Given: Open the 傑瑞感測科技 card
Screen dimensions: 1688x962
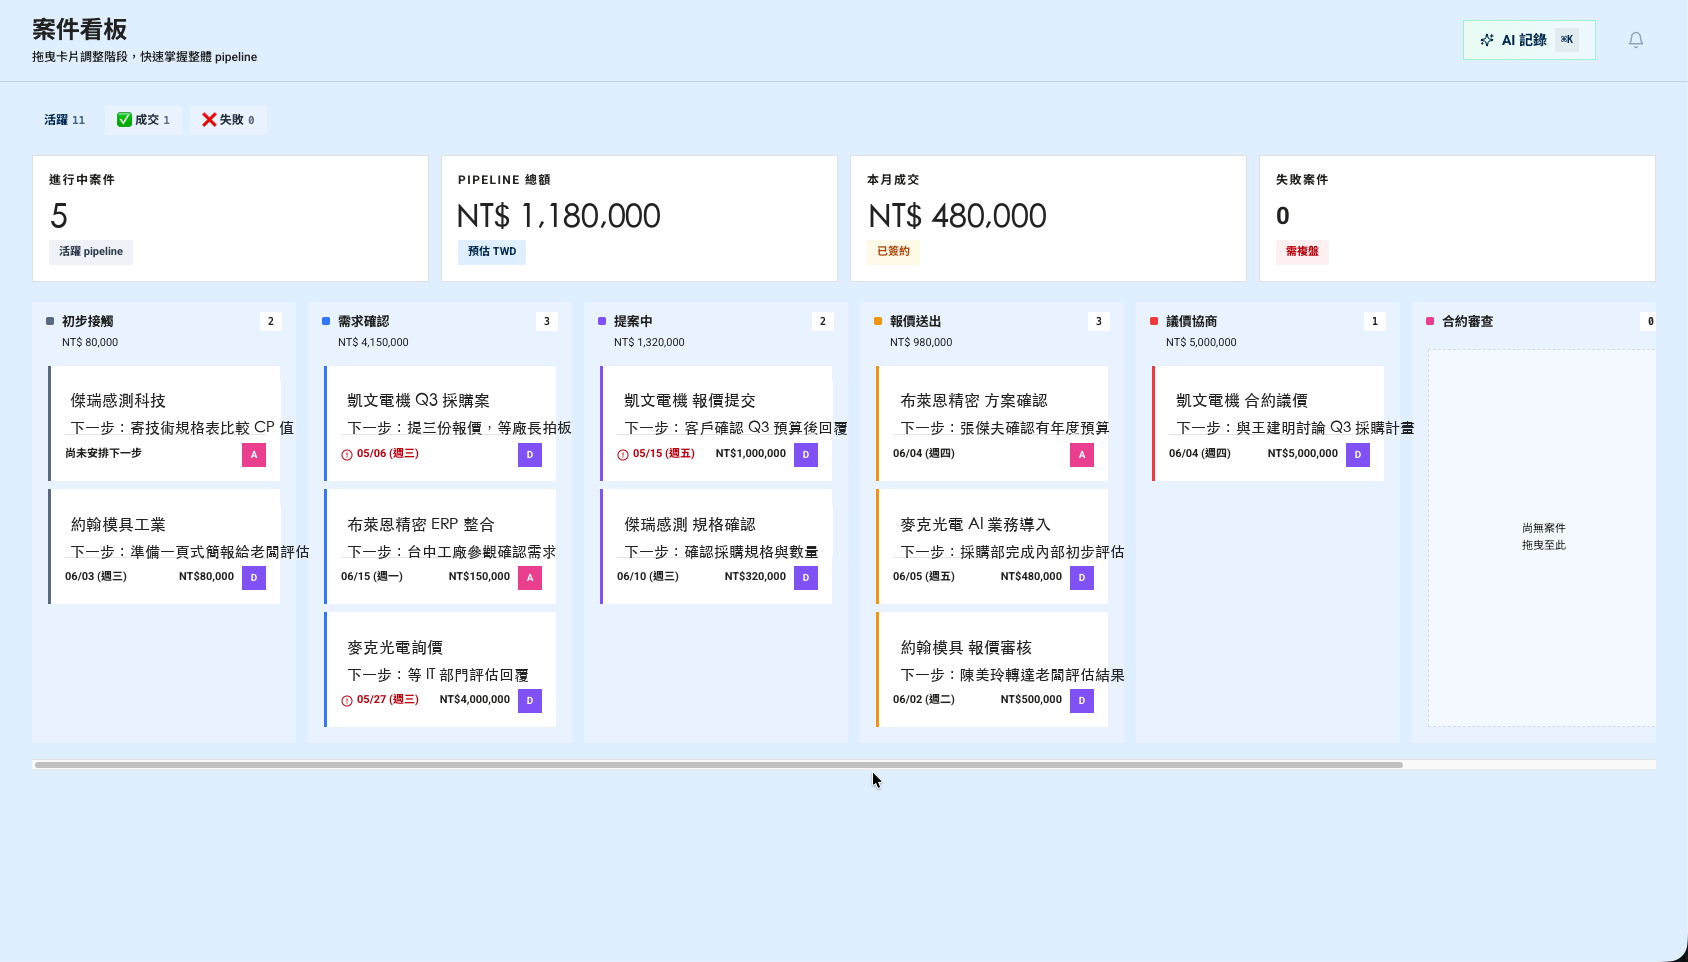Looking at the screenshot, I should pyautogui.click(x=166, y=423).
